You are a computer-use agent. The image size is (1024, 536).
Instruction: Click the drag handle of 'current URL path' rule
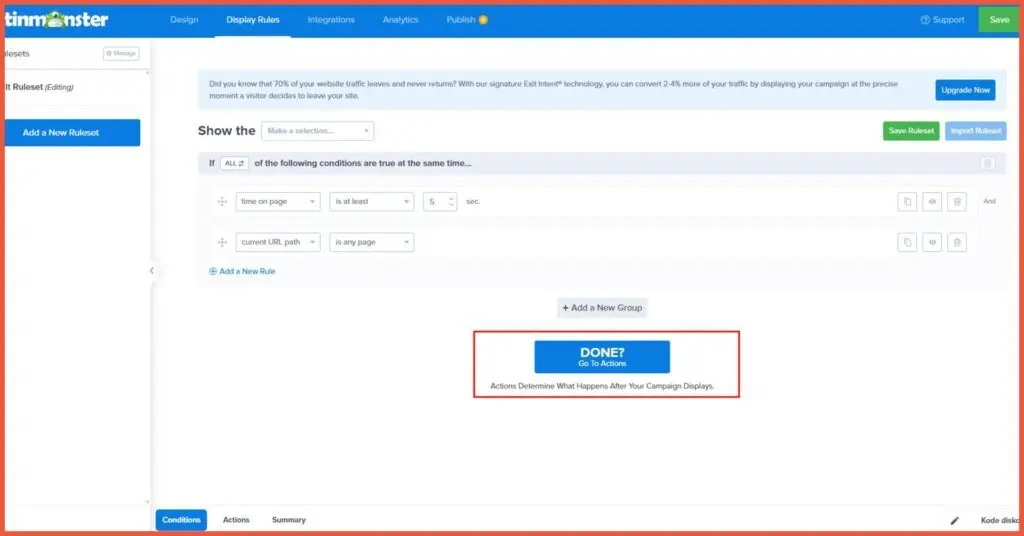pyautogui.click(x=222, y=242)
